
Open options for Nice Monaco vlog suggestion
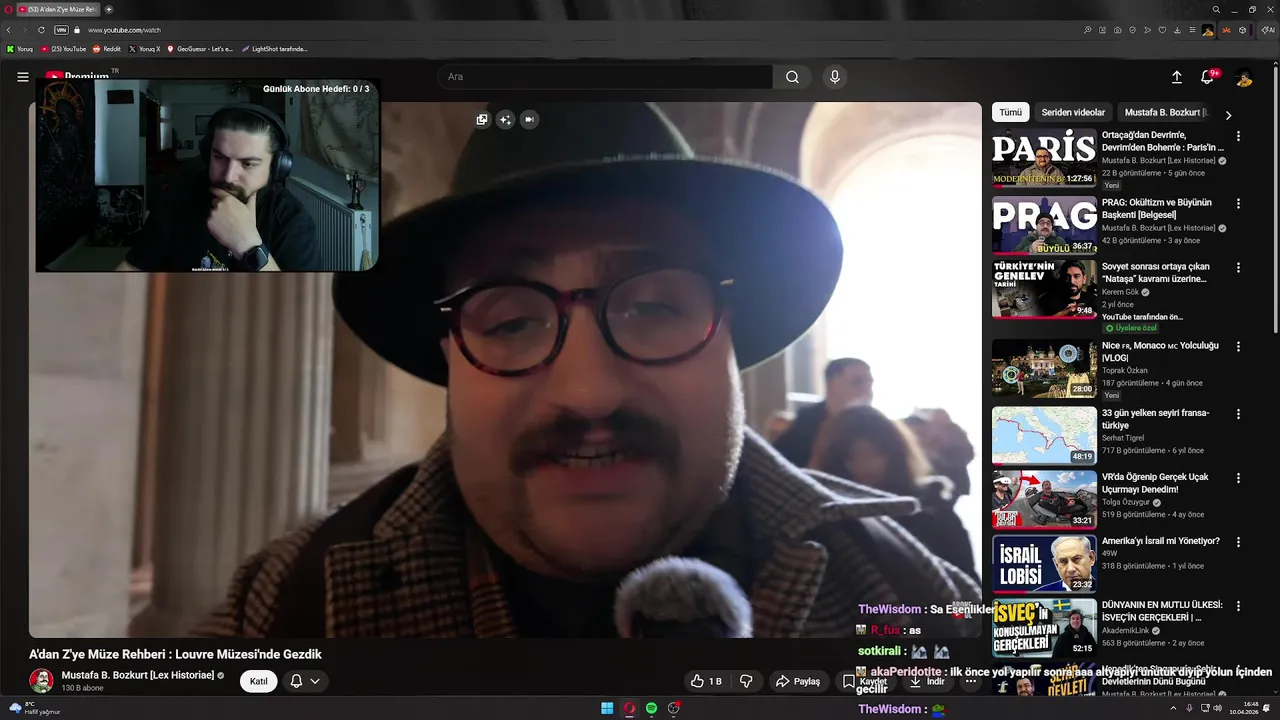[x=1238, y=347]
